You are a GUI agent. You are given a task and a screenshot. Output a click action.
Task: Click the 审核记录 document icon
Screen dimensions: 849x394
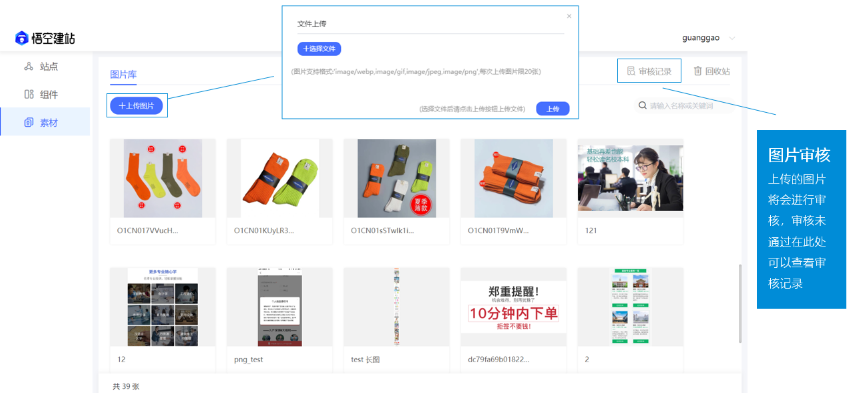tap(631, 71)
